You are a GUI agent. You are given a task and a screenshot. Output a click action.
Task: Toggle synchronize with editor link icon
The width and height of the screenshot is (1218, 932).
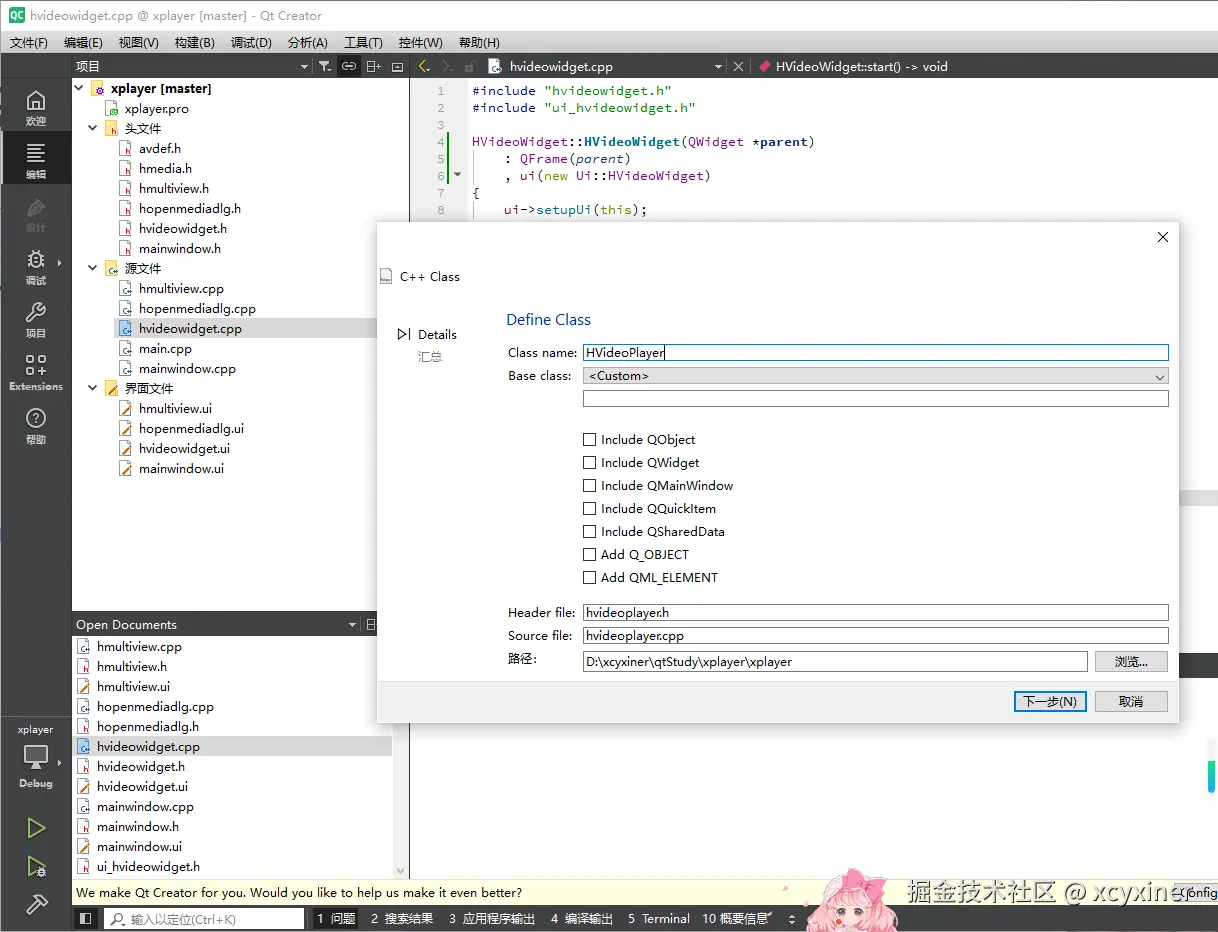pyautogui.click(x=348, y=66)
